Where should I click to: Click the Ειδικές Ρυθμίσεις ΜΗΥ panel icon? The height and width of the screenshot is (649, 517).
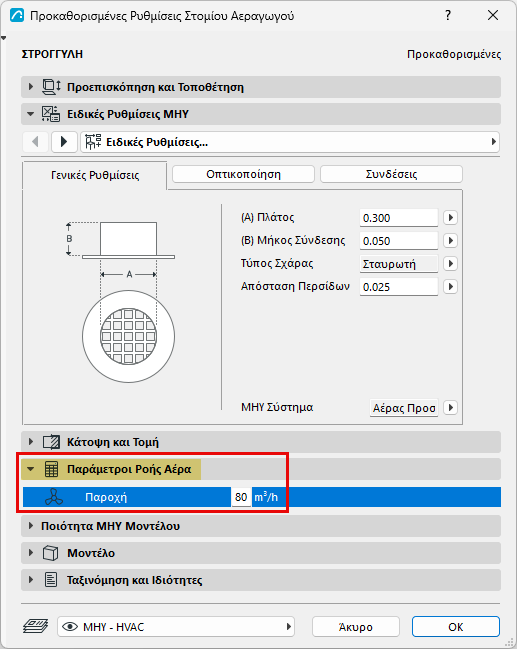pyautogui.click(x=51, y=114)
